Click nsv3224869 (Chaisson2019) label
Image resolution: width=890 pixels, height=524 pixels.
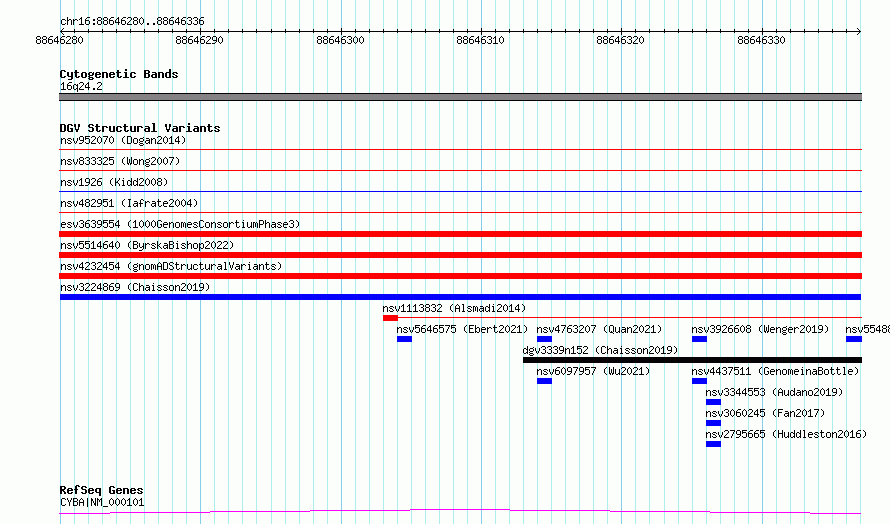point(135,287)
